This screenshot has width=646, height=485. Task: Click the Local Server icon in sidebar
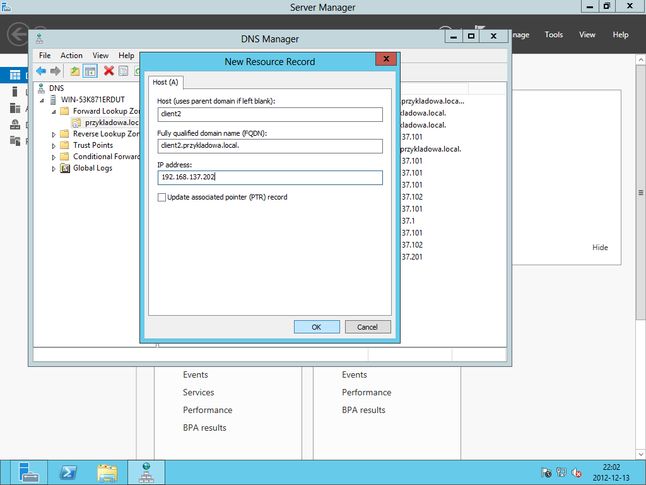[15, 91]
